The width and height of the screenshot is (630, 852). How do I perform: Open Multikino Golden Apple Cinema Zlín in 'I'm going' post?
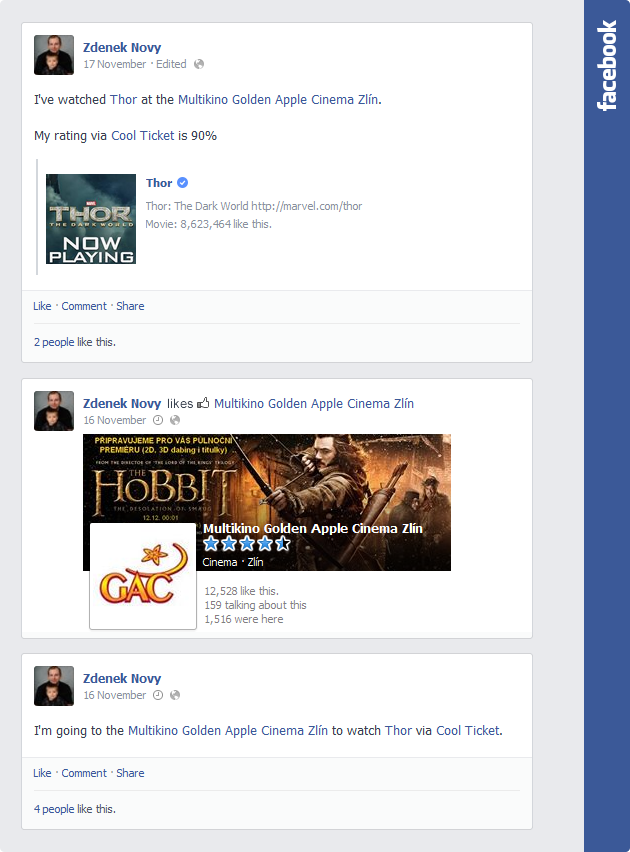pyautogui.click(x=228, y=730)
